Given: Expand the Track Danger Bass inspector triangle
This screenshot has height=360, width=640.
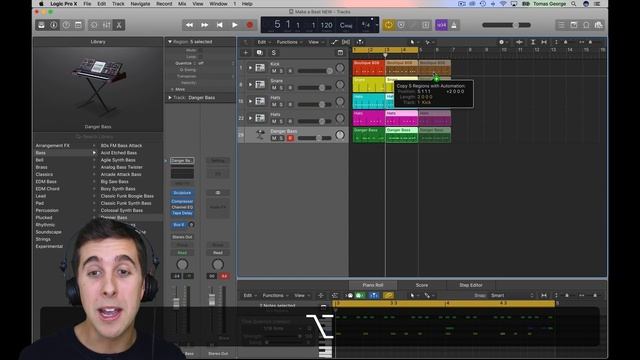Looking at the screenshot, I should 170,98.
